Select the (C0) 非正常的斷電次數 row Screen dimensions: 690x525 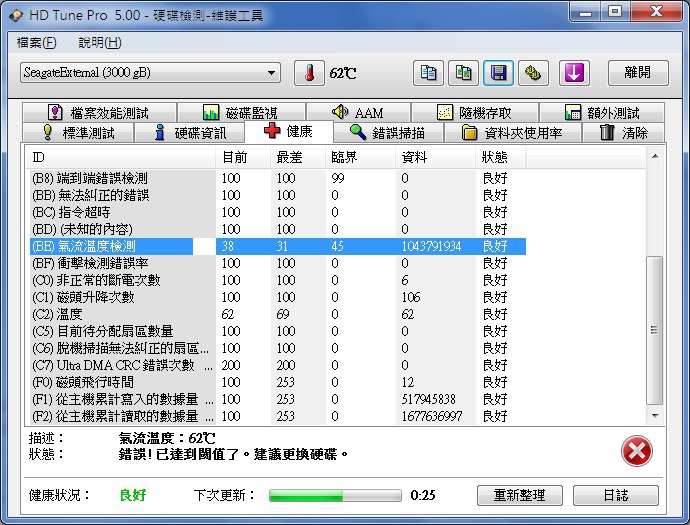tap(276, 280)
